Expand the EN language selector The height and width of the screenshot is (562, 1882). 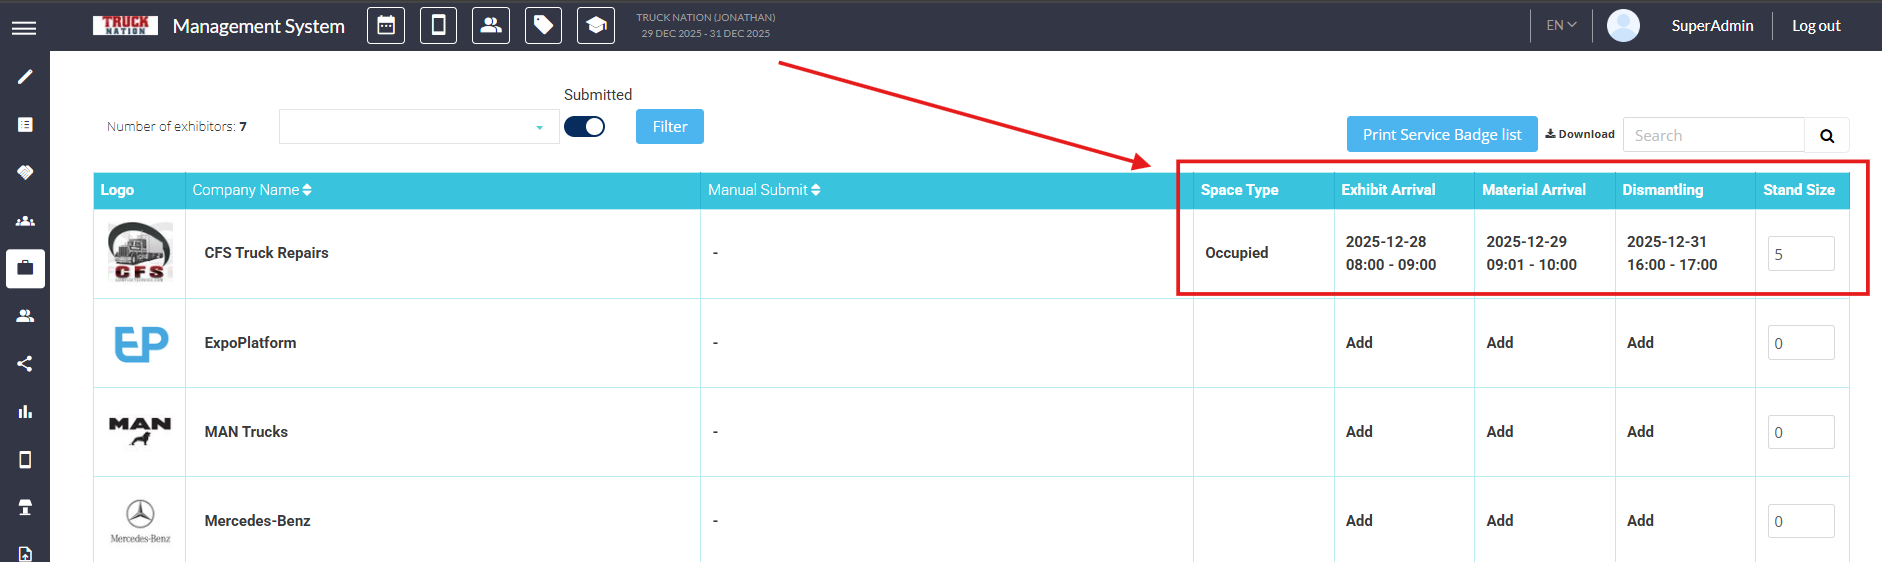[1561, 26]
